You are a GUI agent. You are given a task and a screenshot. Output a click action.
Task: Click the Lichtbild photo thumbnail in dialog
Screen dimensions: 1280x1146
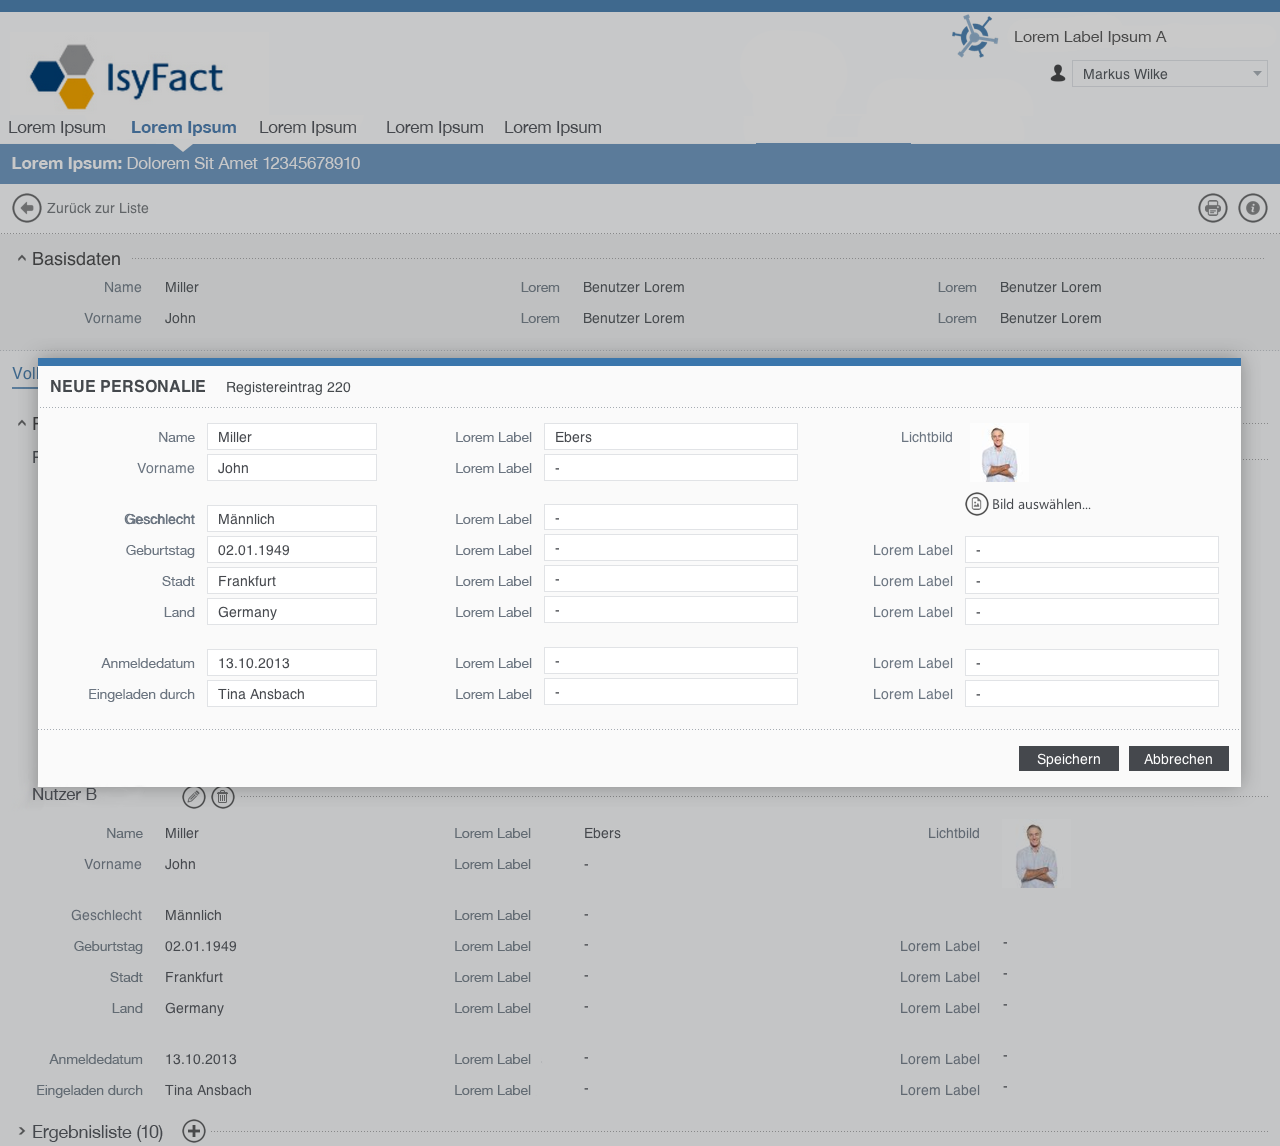(999, 454)
